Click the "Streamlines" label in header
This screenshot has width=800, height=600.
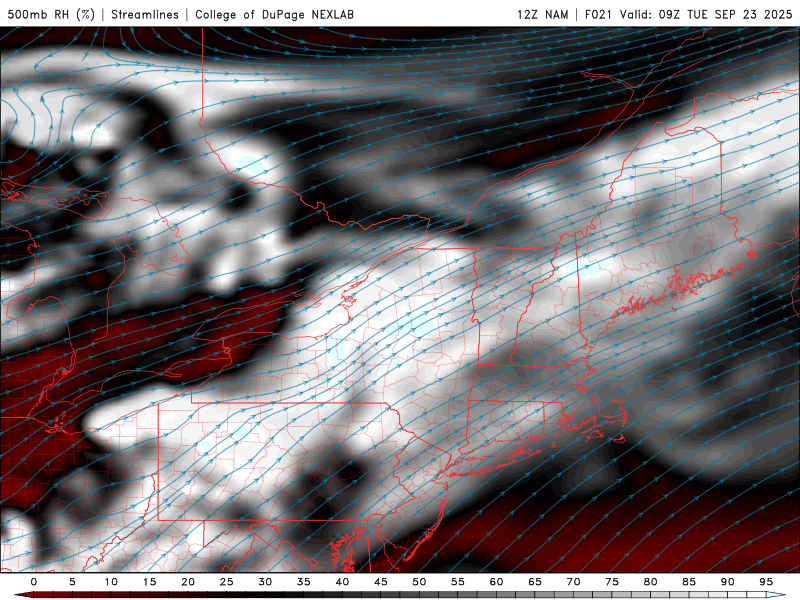(145, 14)
